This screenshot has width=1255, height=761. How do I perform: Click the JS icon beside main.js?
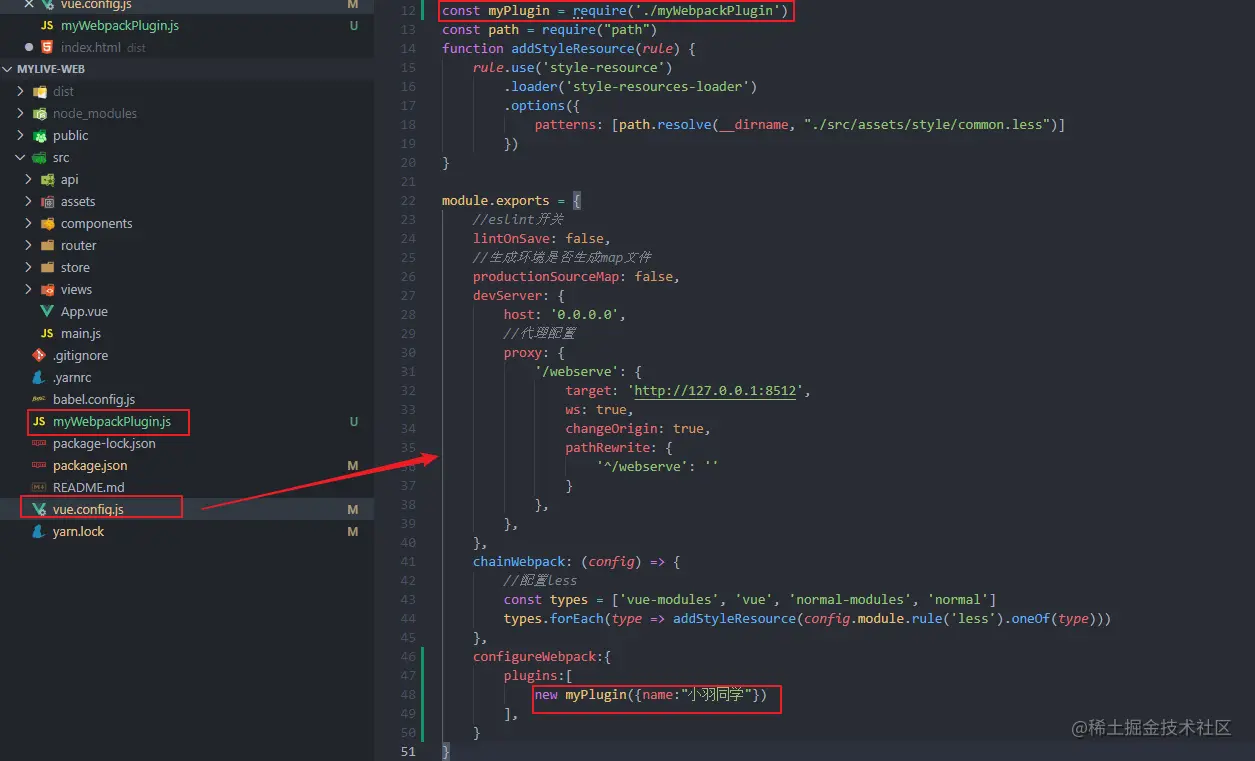(47, 333)
